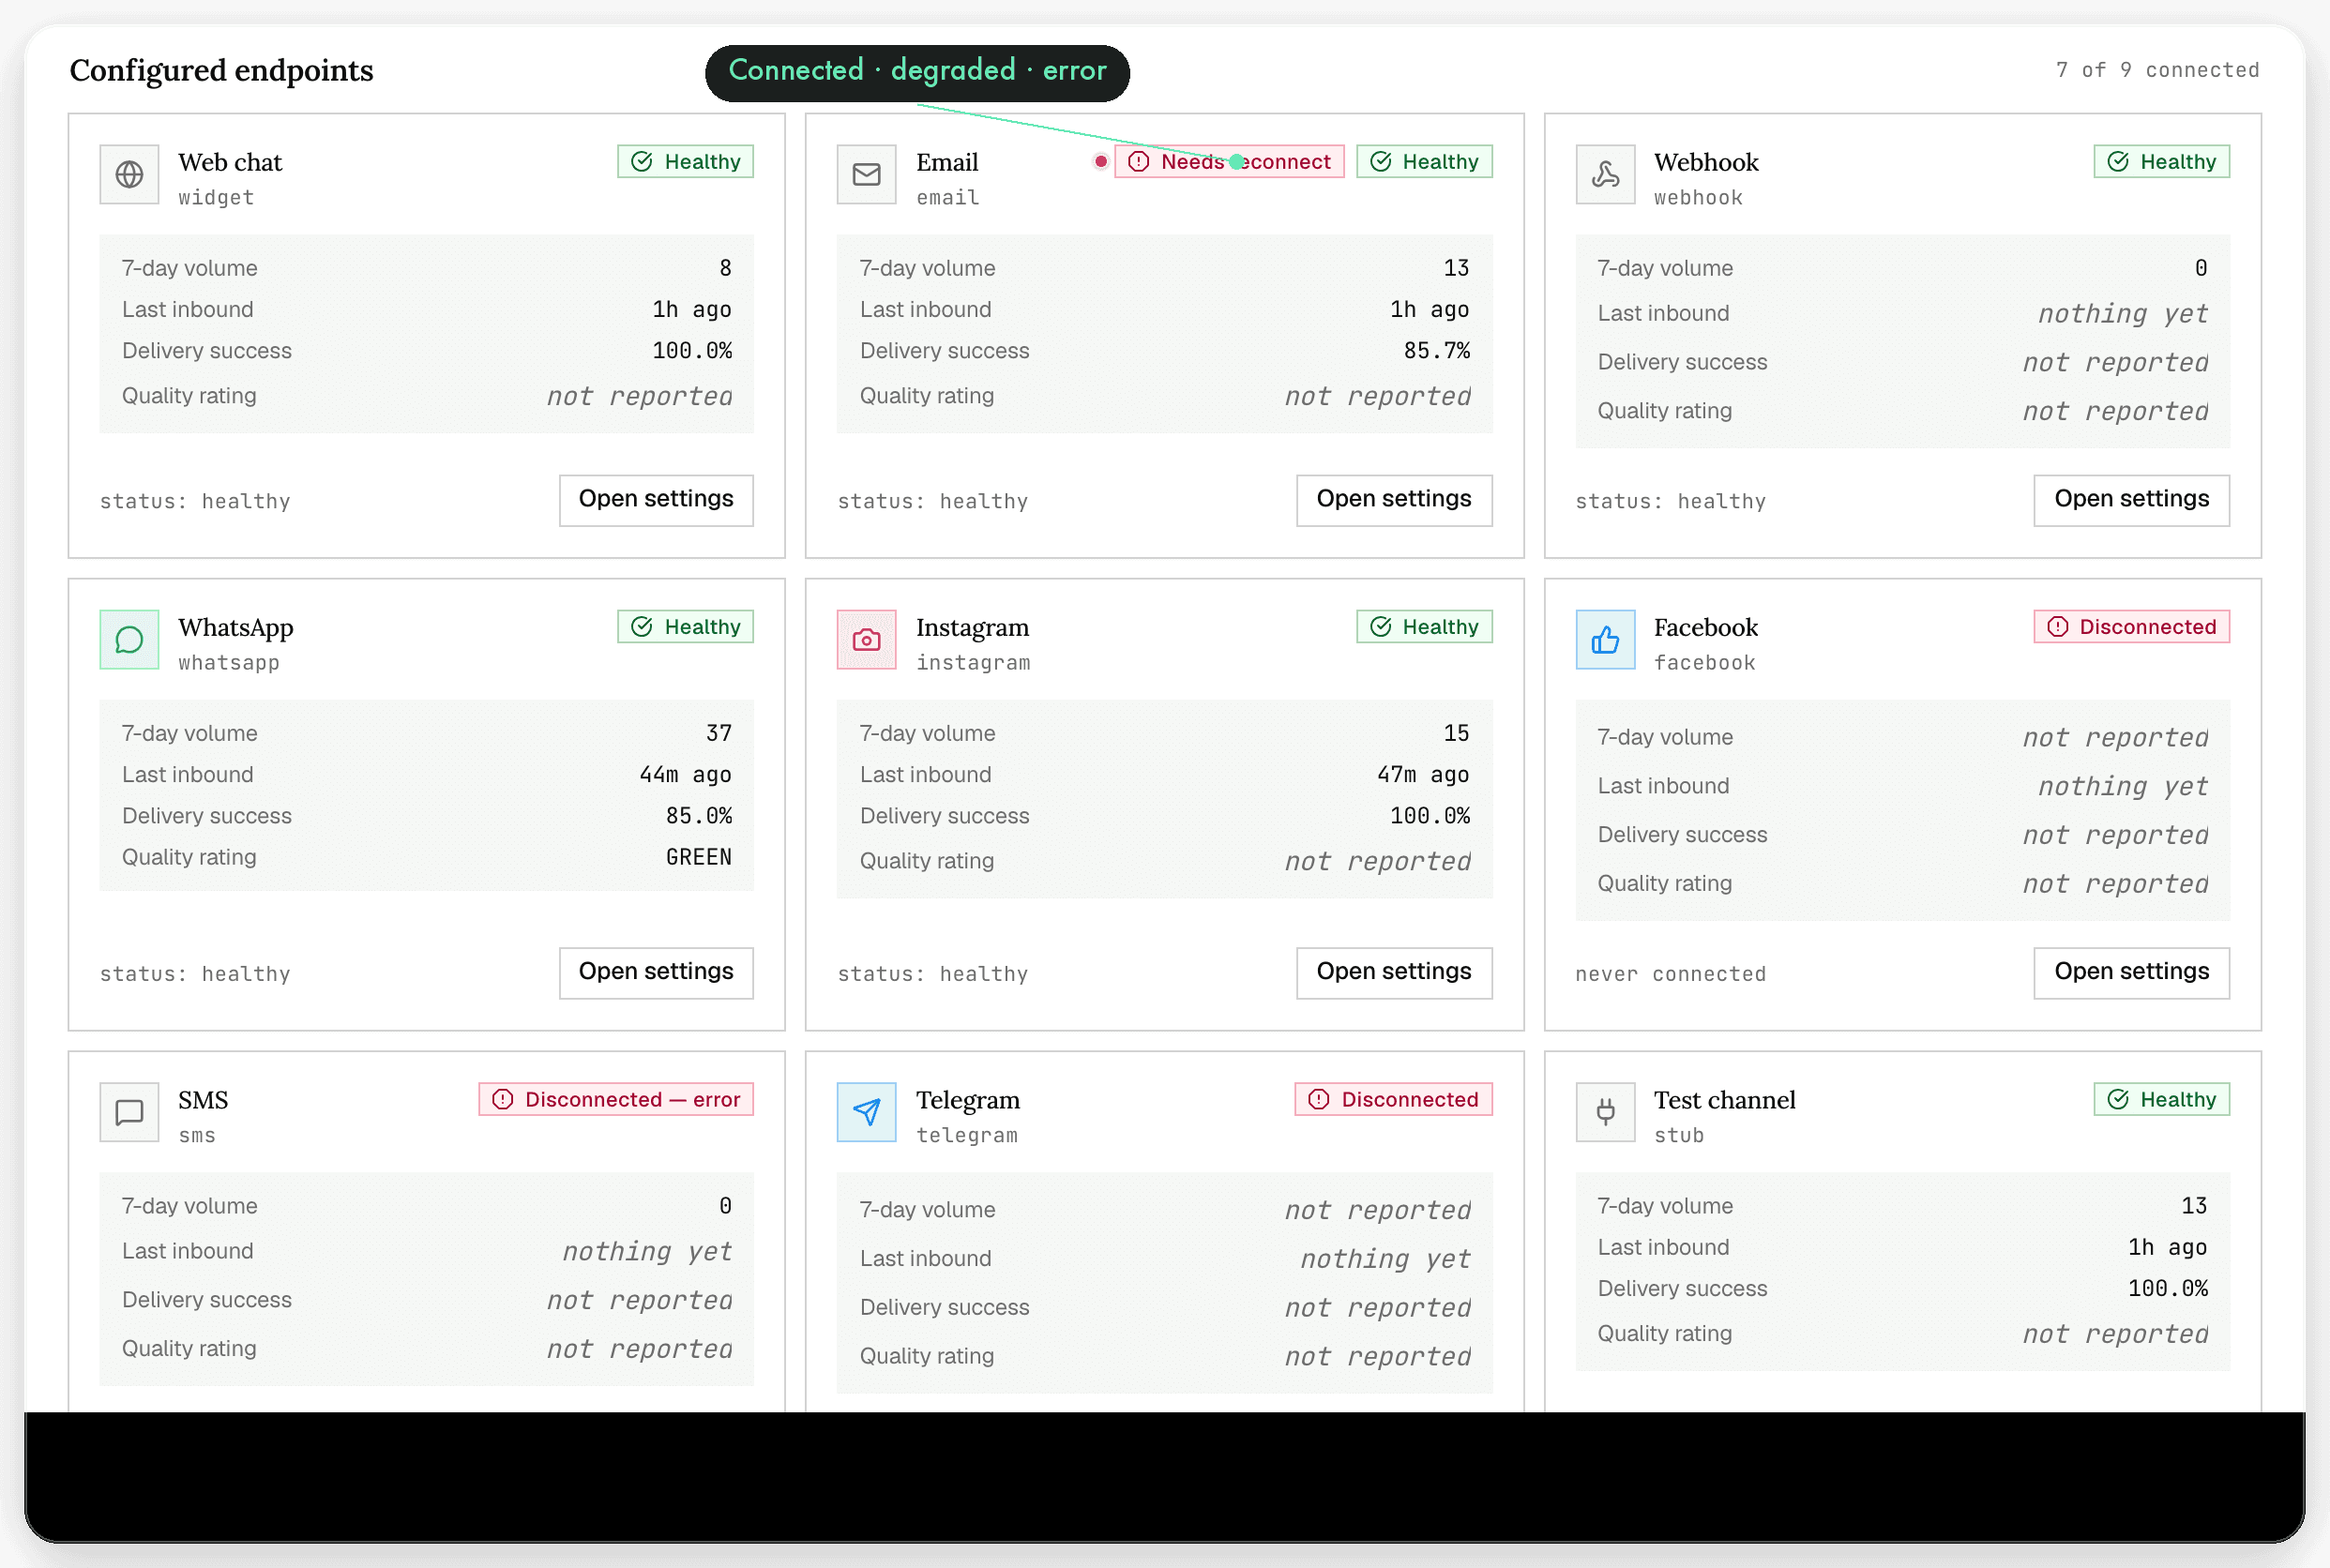2330x1568 pixels.
Task: Click the Healthy badge on Test channel
Action: point(2161,1100)
